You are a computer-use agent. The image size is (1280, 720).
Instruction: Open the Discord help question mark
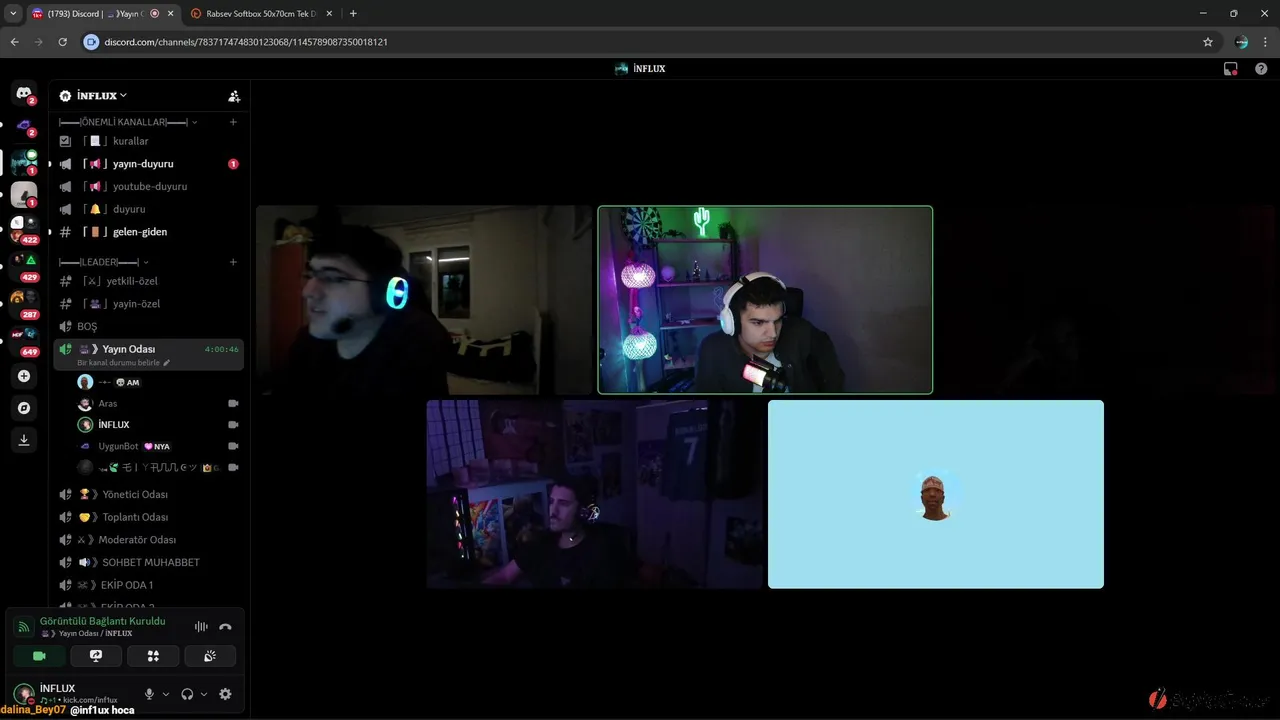pos(1261,69)
